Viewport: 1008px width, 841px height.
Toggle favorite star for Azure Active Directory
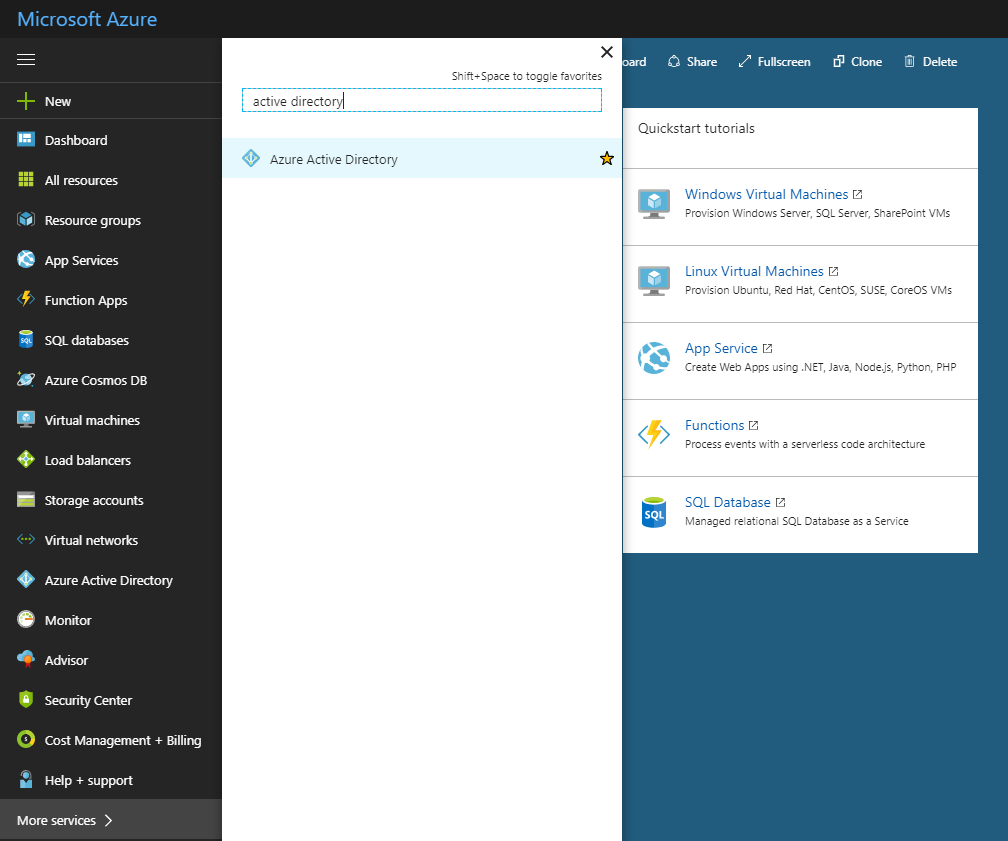606,158
